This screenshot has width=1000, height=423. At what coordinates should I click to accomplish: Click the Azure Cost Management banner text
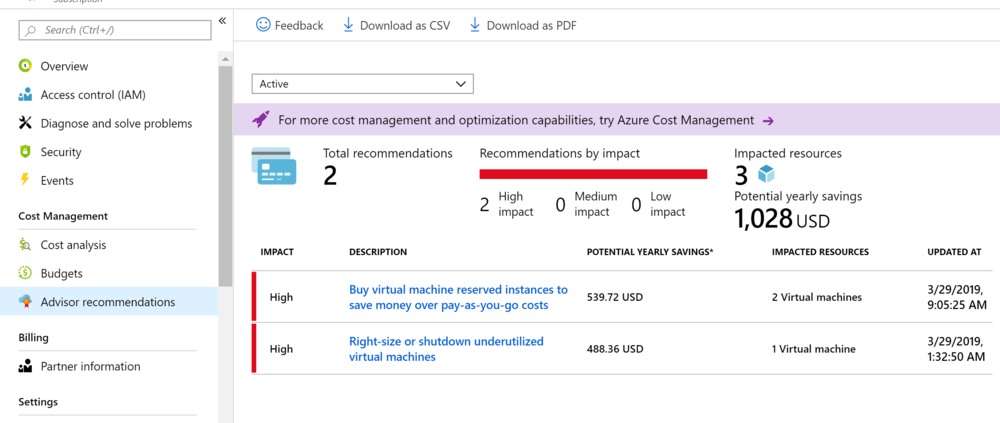click(x=516, y=120)
